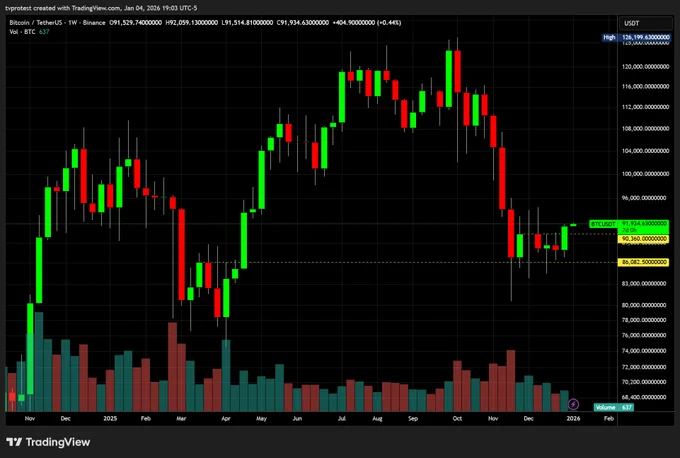Click the 100,000 price axis value

(x=645, y=173)
